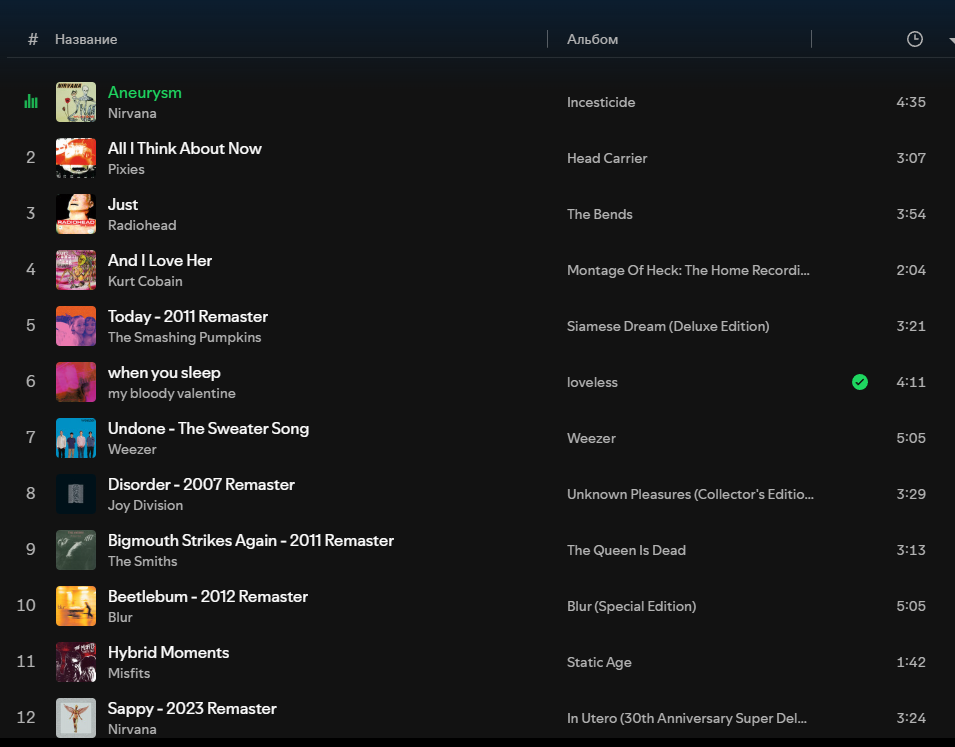
Task: Open the Misfits artist link
Action: click(129, 674)
